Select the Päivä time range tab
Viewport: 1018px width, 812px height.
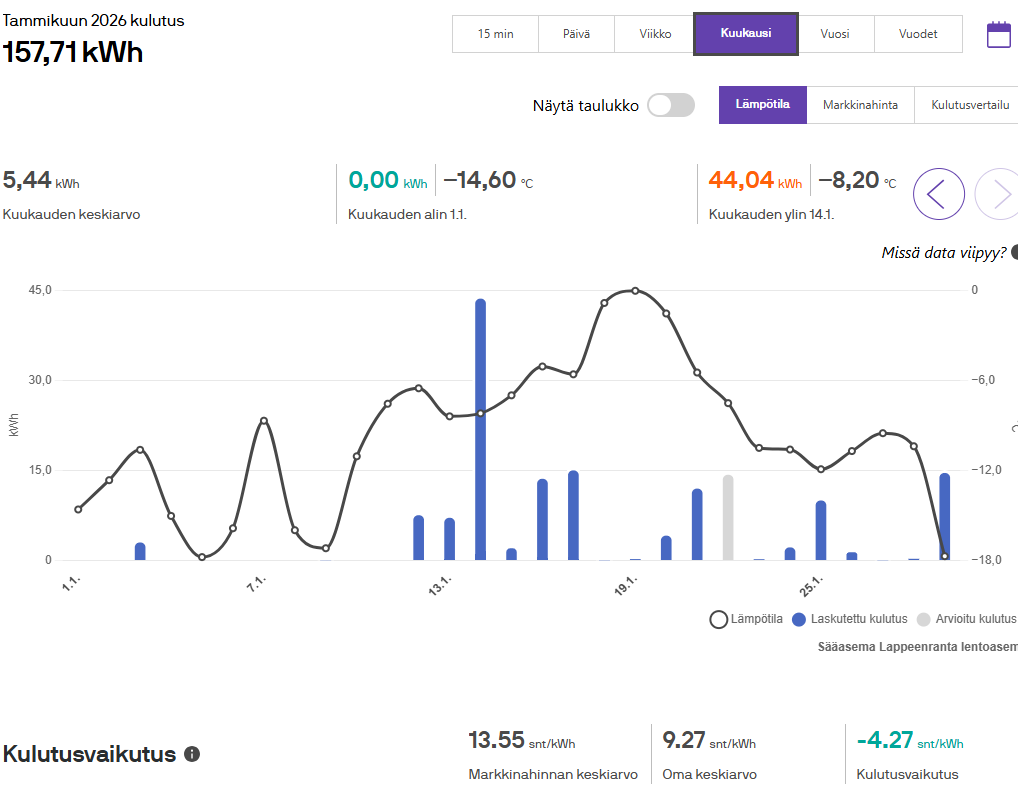tap(576, 34)
